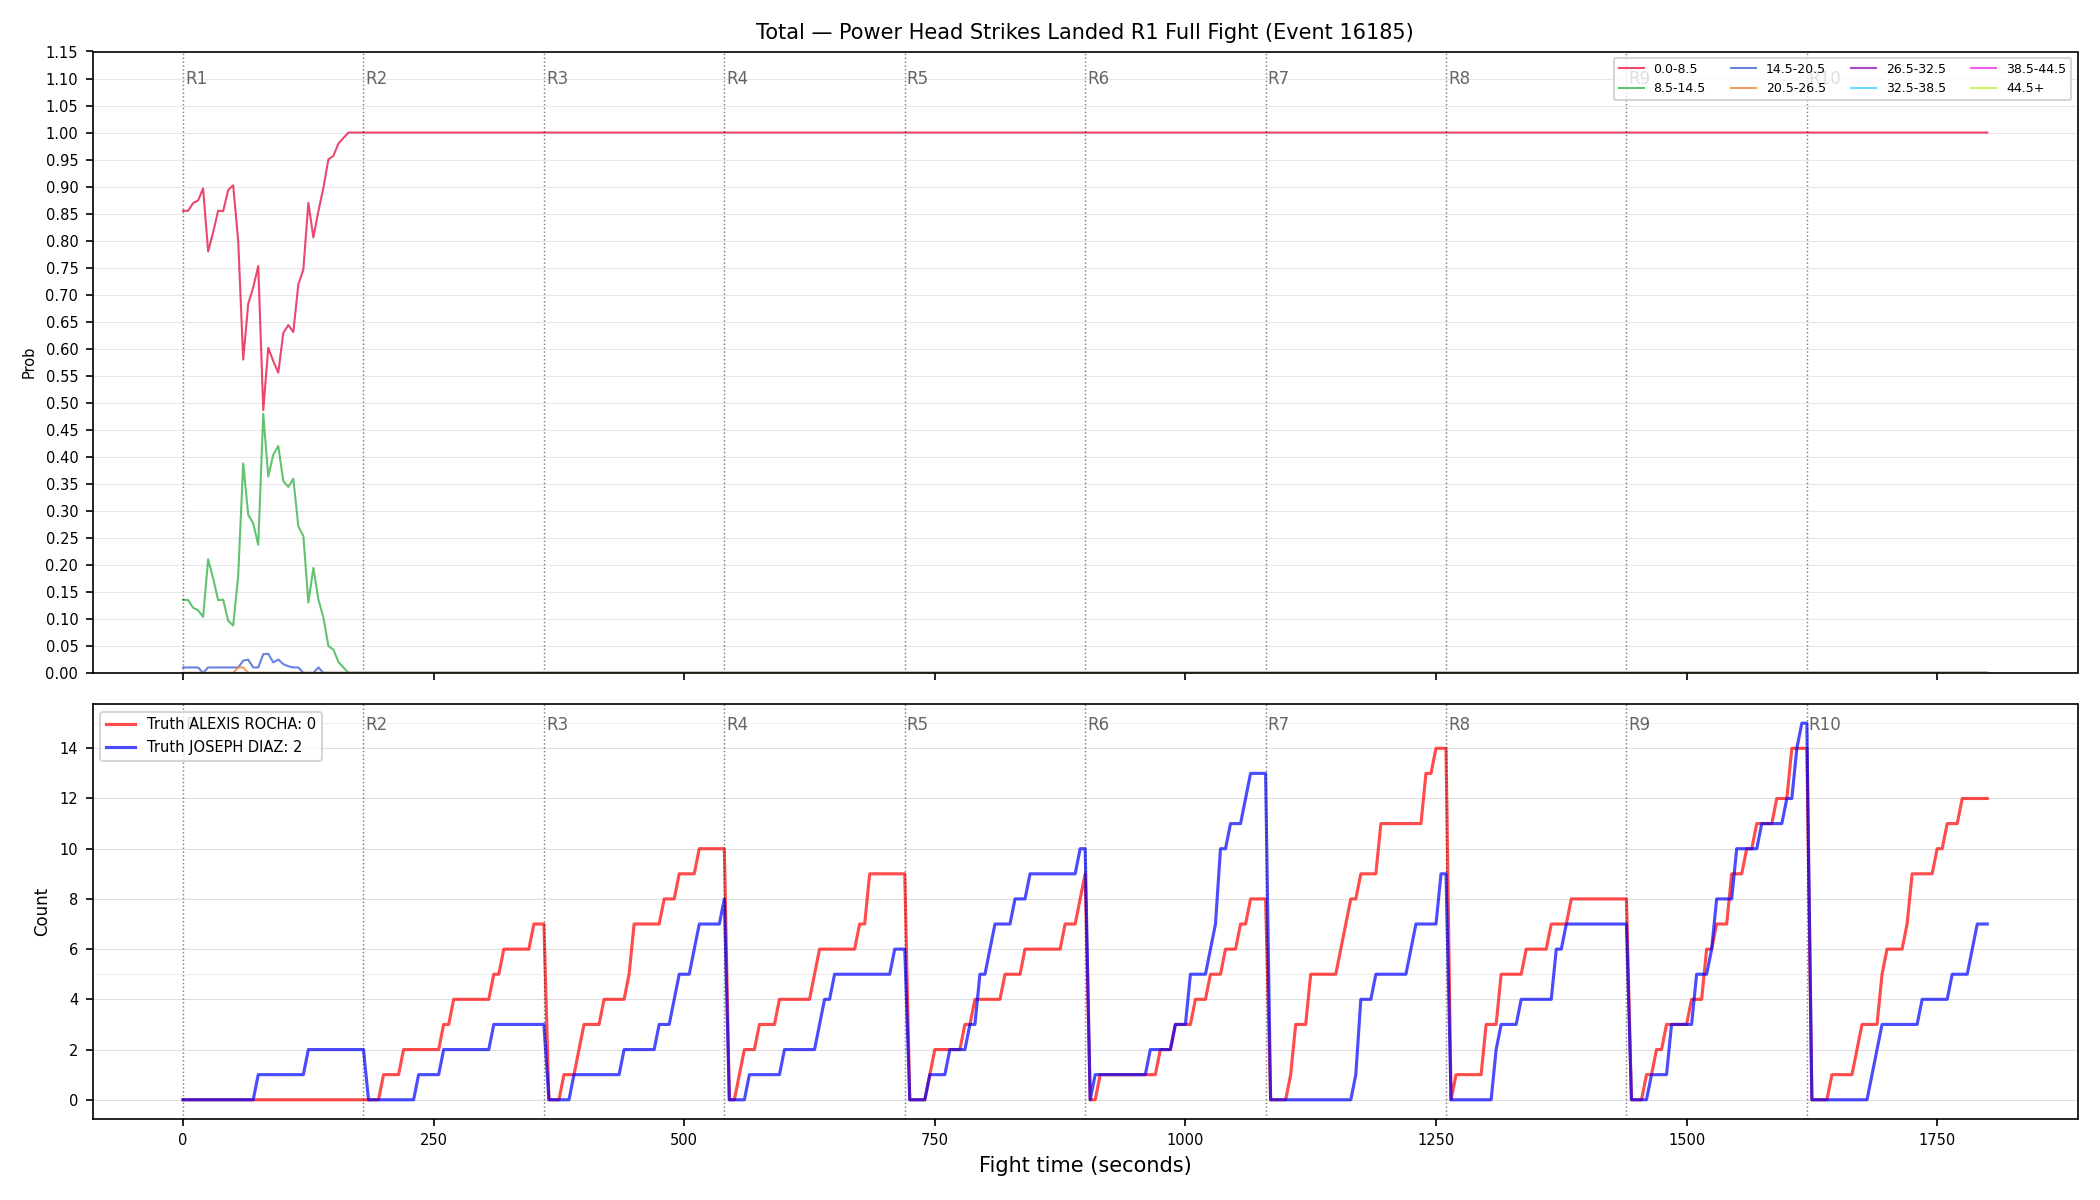Click the 250 tick label on x-axis
The width and height of the screenshot is (2100, 1200).
pos(433,1139)
